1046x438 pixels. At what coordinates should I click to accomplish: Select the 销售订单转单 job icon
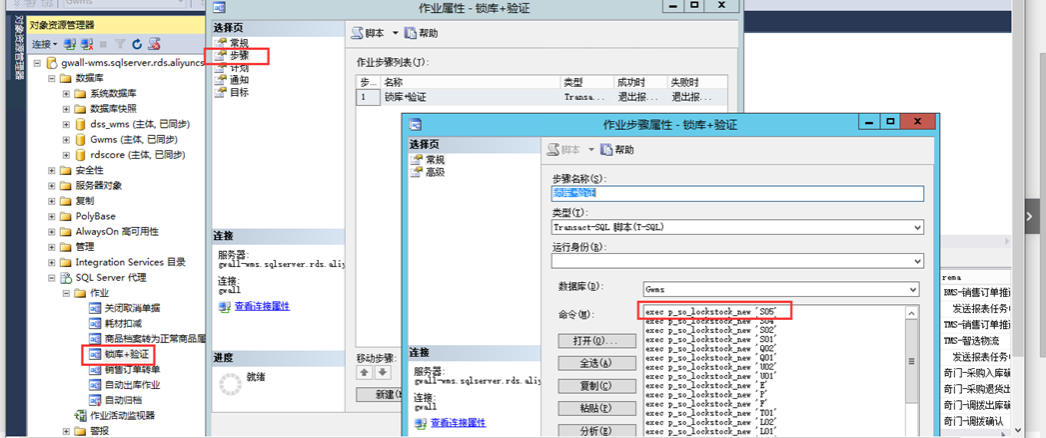[95, 369]
